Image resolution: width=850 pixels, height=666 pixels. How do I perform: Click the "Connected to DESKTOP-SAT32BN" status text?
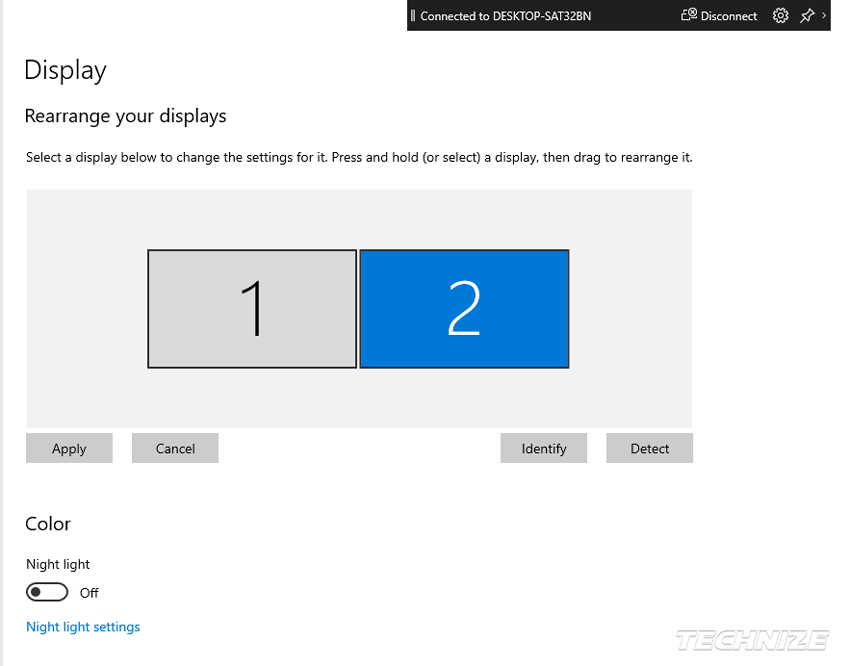[x=505, y=16]
